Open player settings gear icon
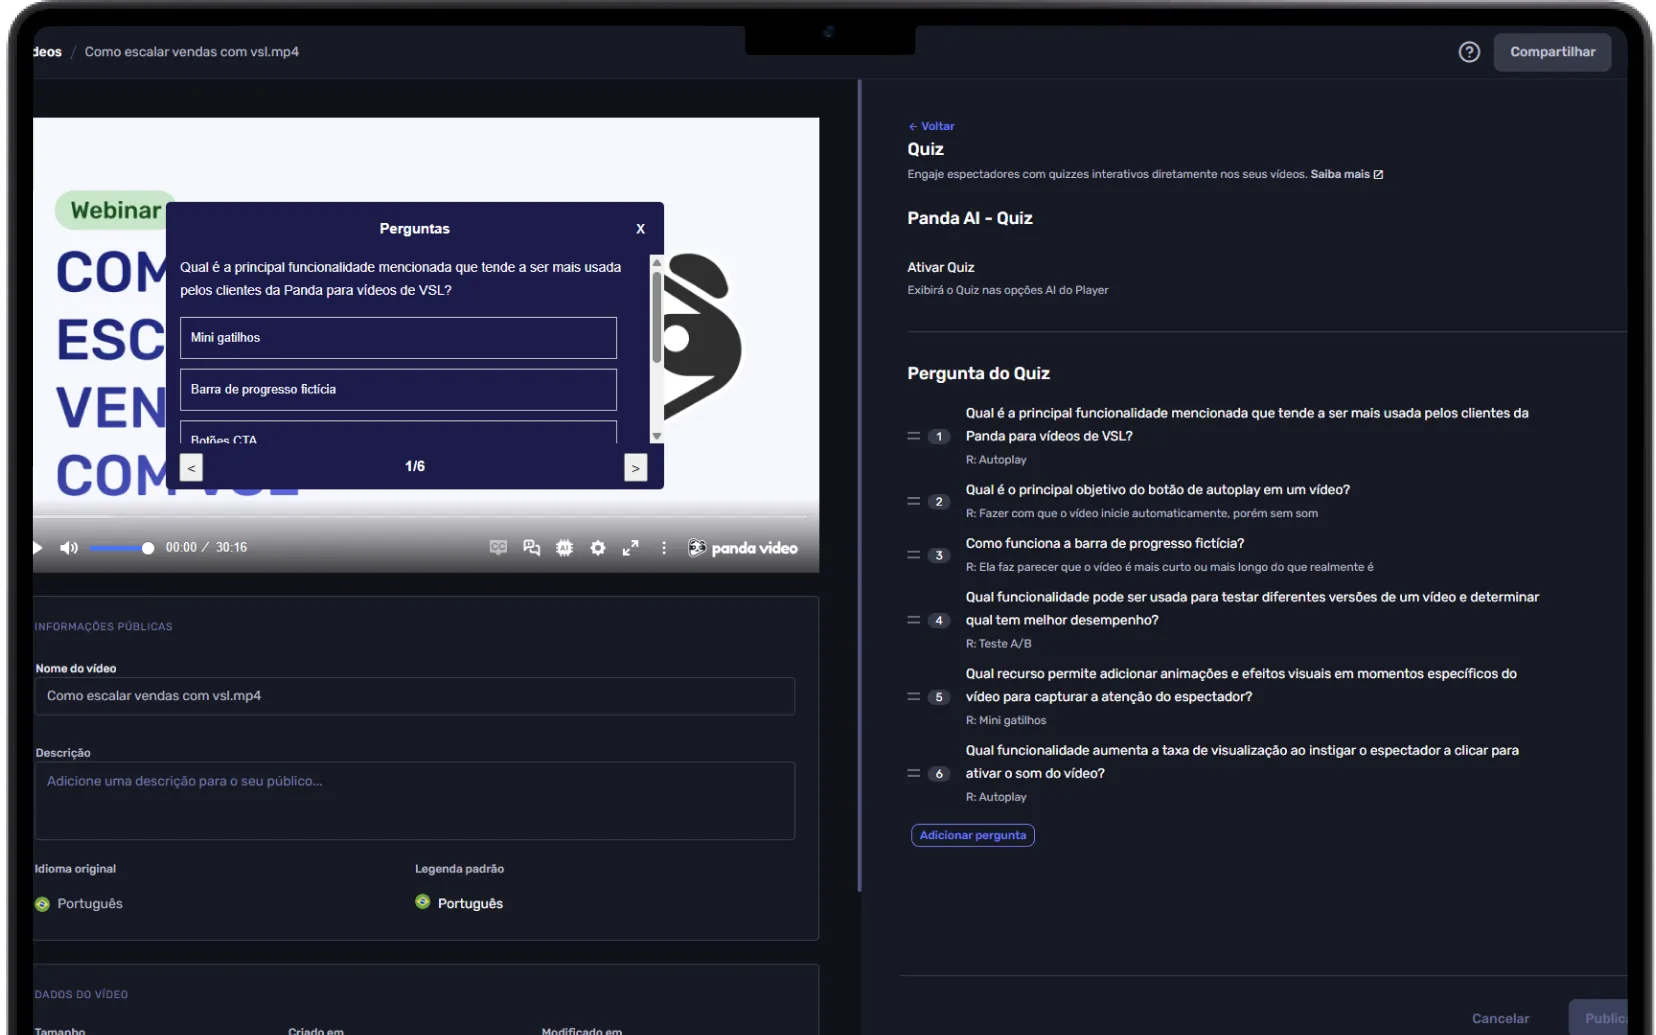The image size is (1656, 1035). [x=598, y=548]
